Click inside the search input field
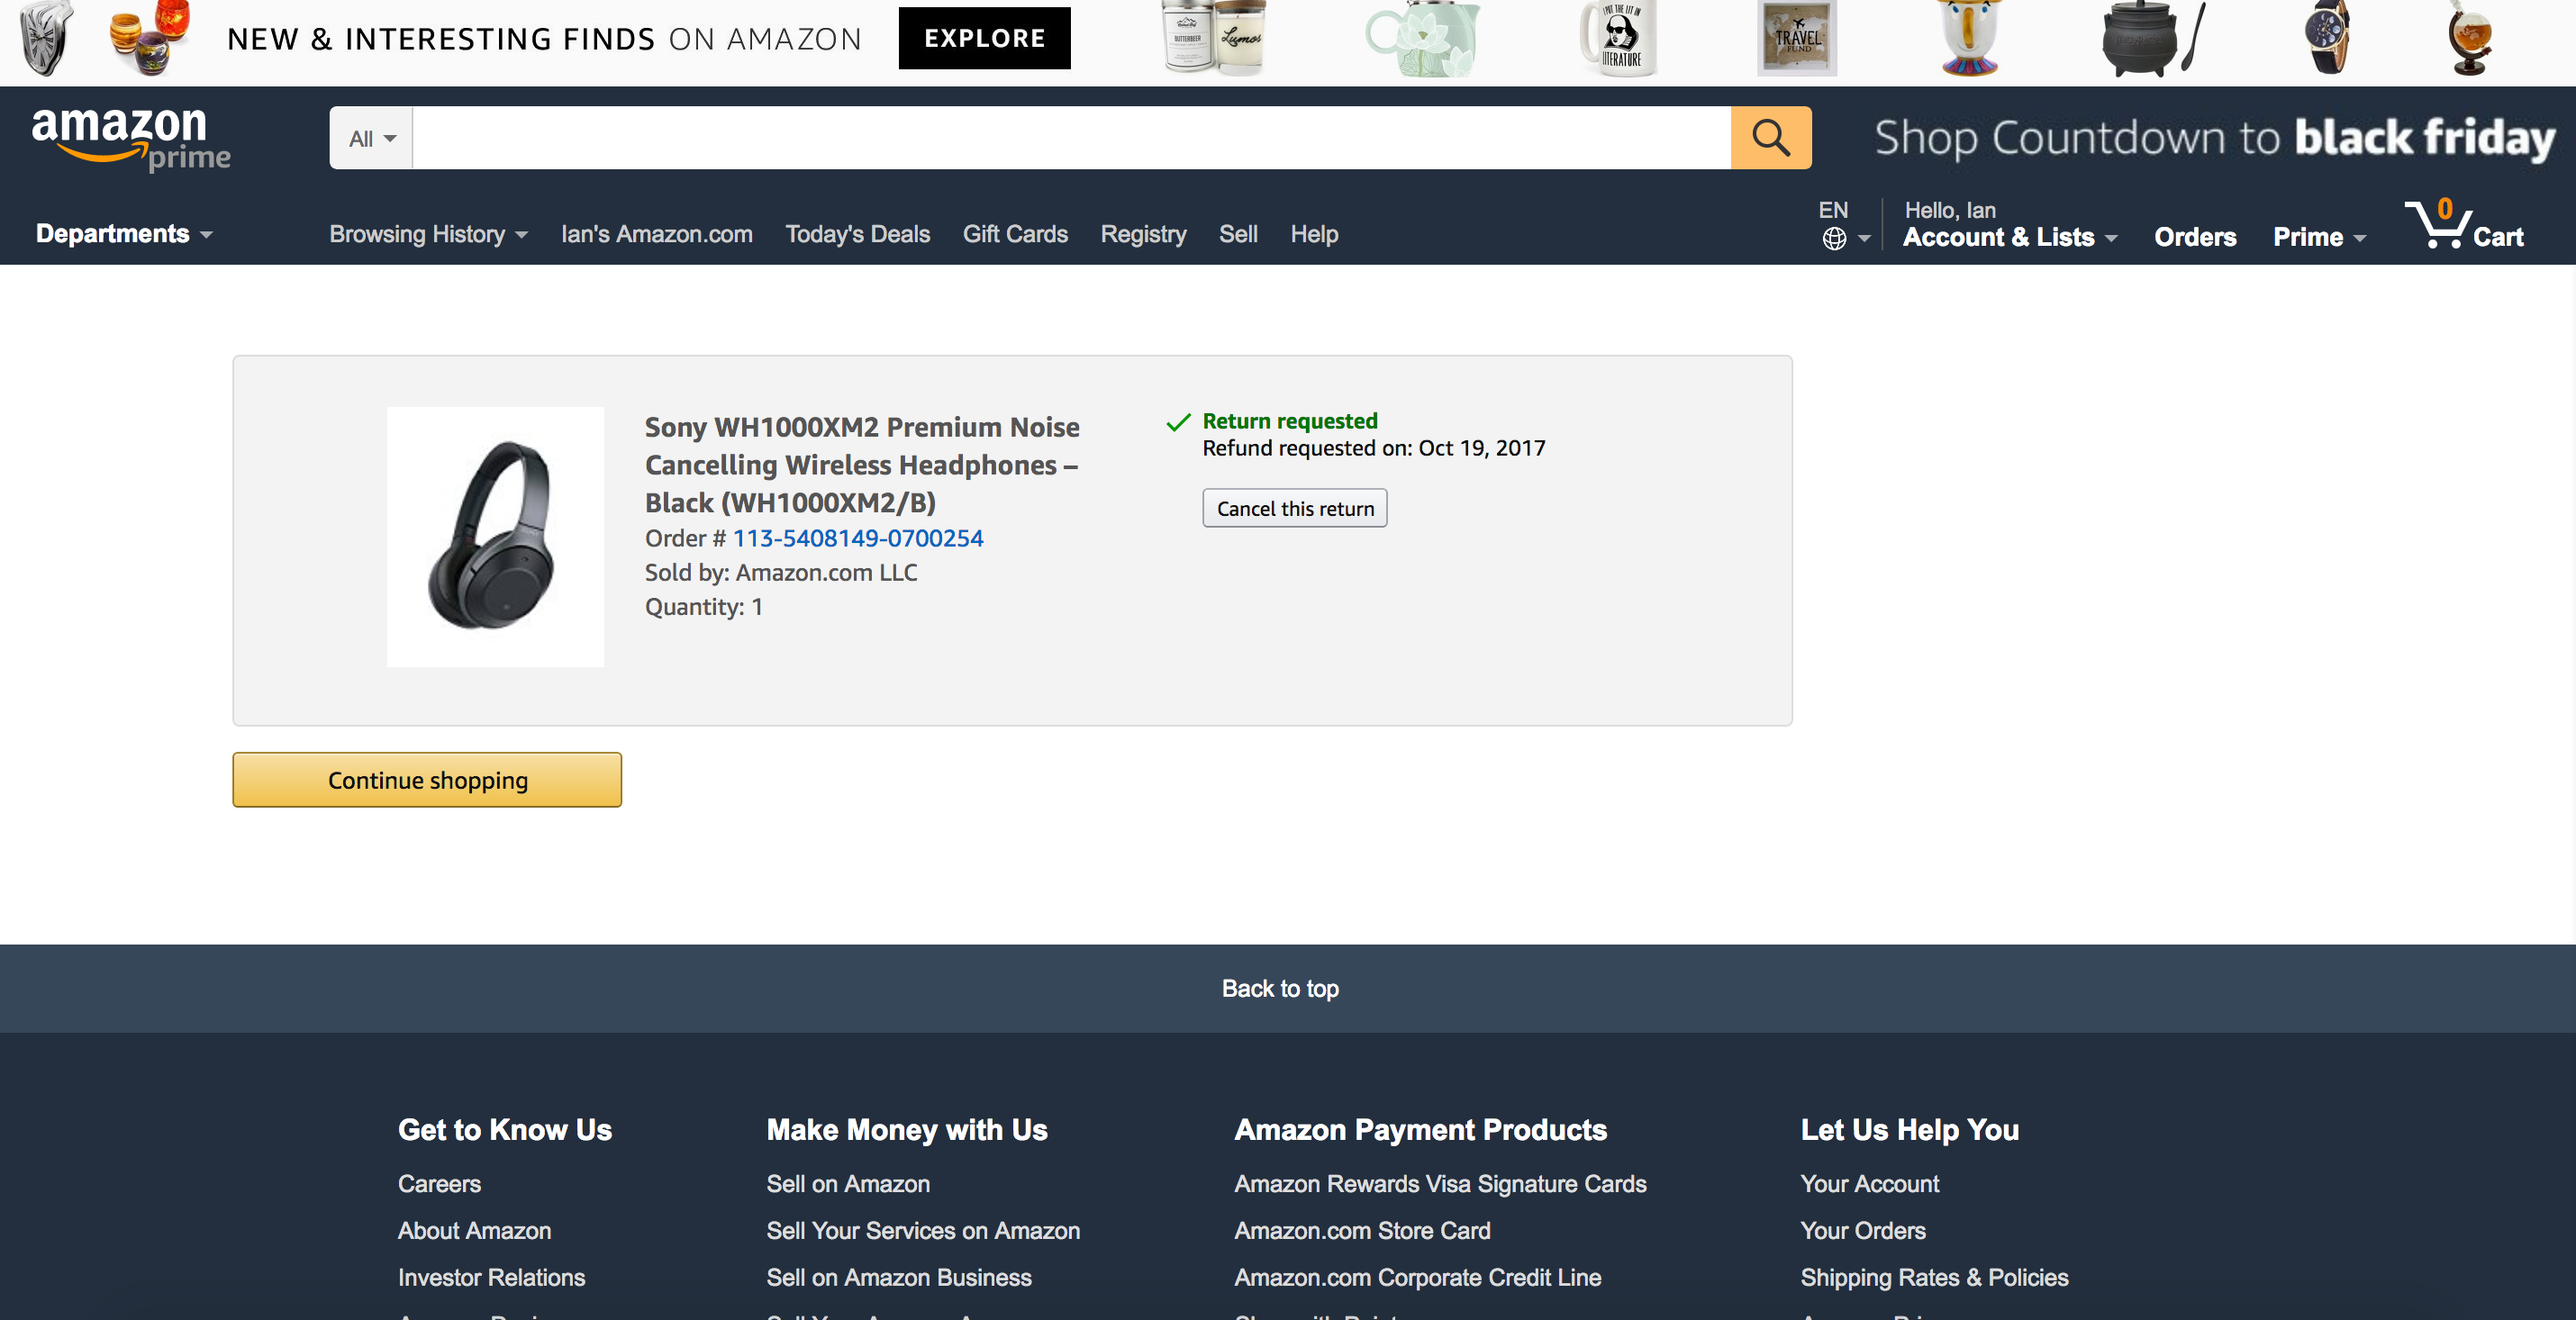The height and width of the screenshot is (1320, 2576). [1071, 138]
